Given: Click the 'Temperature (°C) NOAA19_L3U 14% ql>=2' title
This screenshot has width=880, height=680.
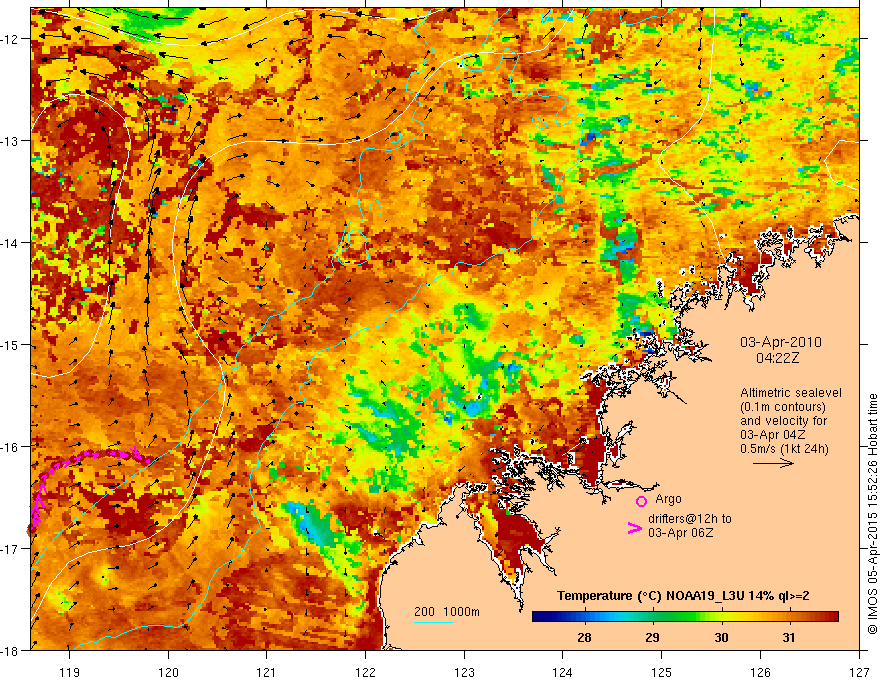Looking at the screenshot, I should (683, 596).
